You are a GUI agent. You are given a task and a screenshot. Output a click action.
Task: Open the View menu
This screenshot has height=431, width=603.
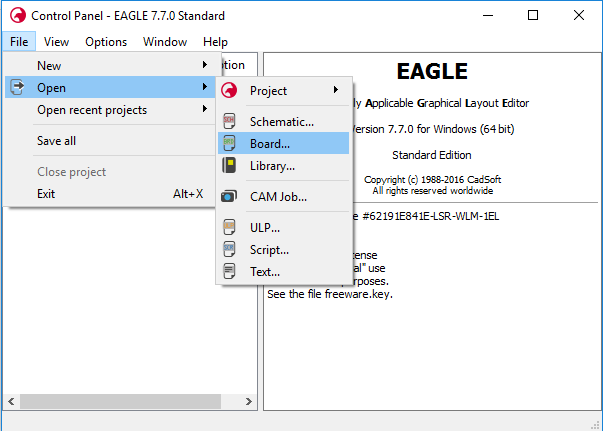pyautogui.click(x=57, y=42)
